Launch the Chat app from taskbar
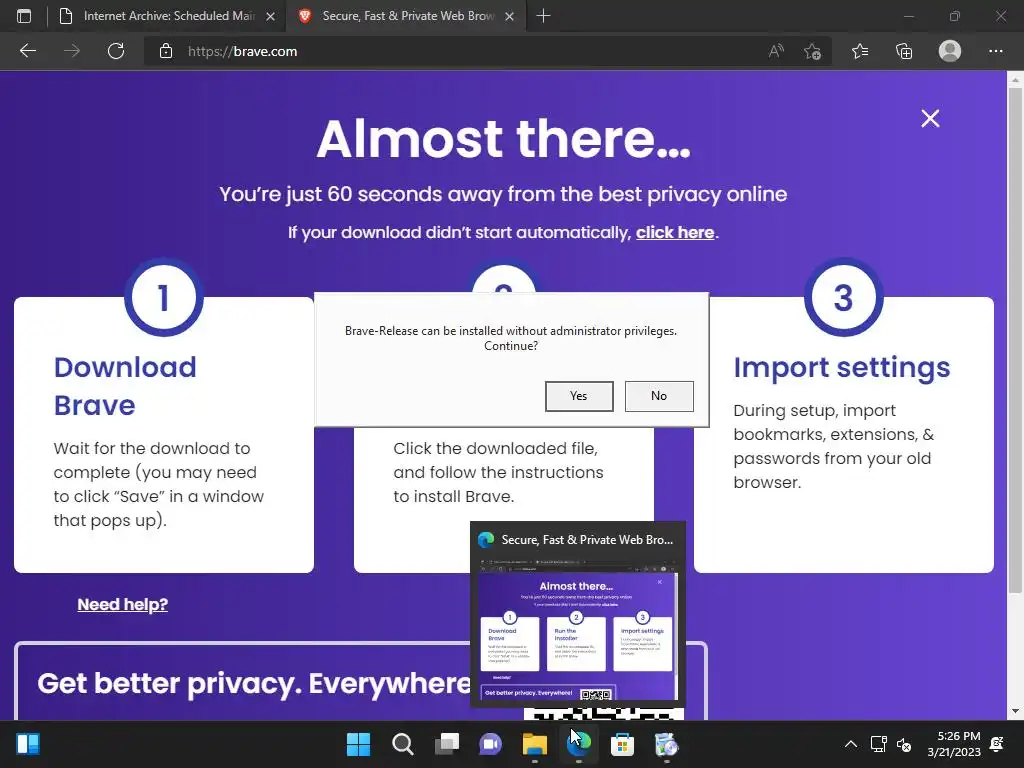 490,744
